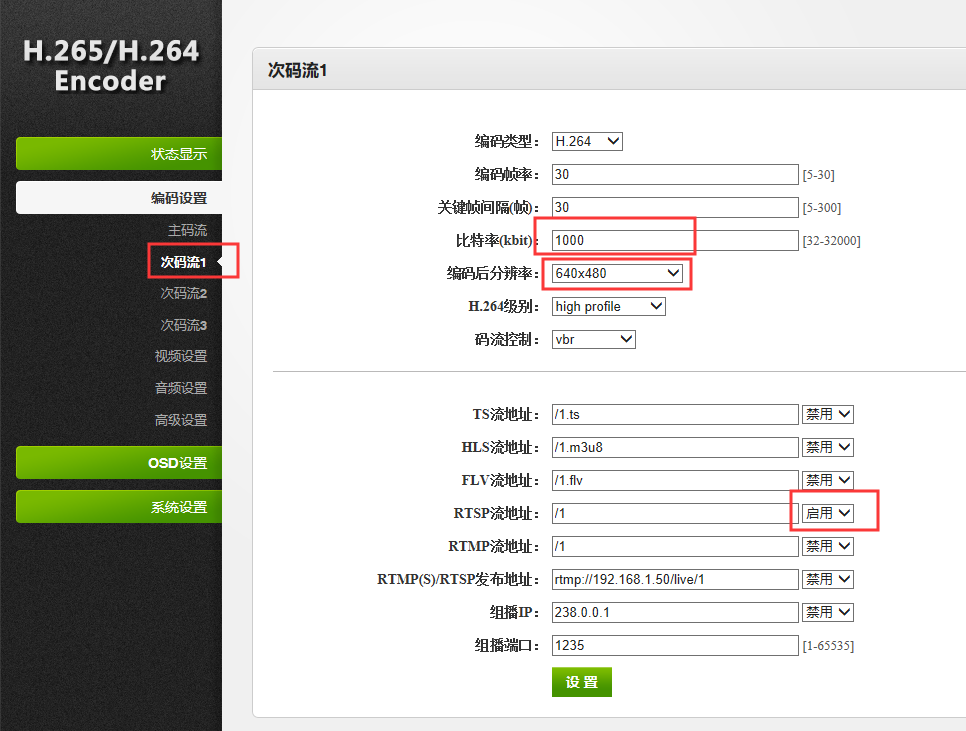Click the FLV流地址 /1.flv field

(675, 480)
